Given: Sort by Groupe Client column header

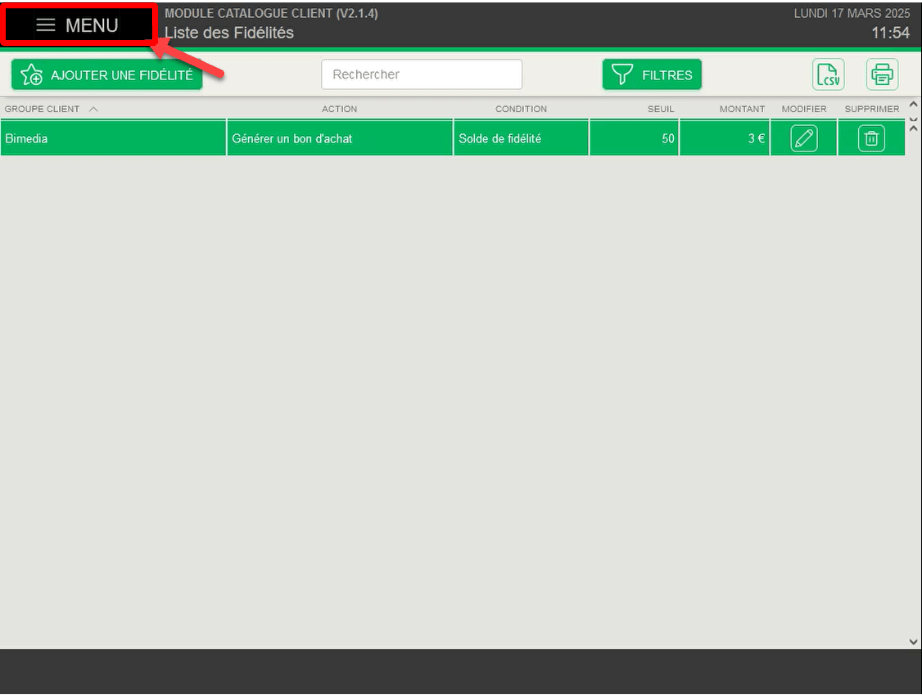Looking at the screenshot, I should click(x=43, y=109).
